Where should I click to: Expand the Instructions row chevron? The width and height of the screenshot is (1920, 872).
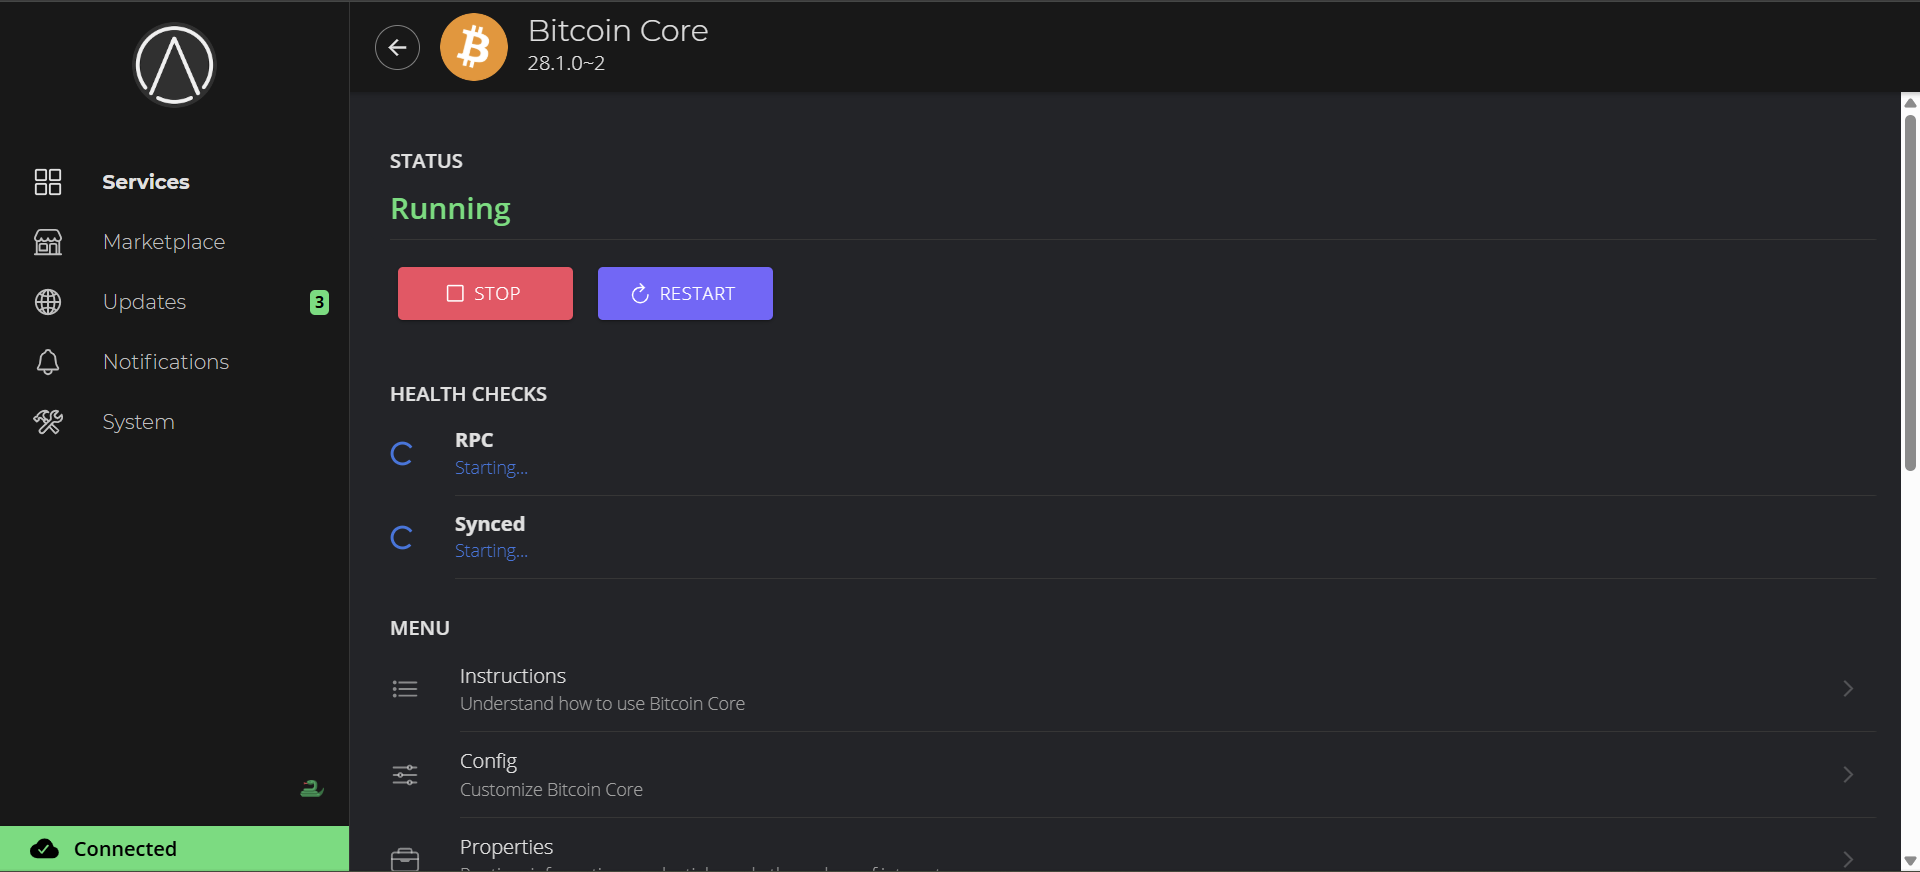[x=1848, y=689]
